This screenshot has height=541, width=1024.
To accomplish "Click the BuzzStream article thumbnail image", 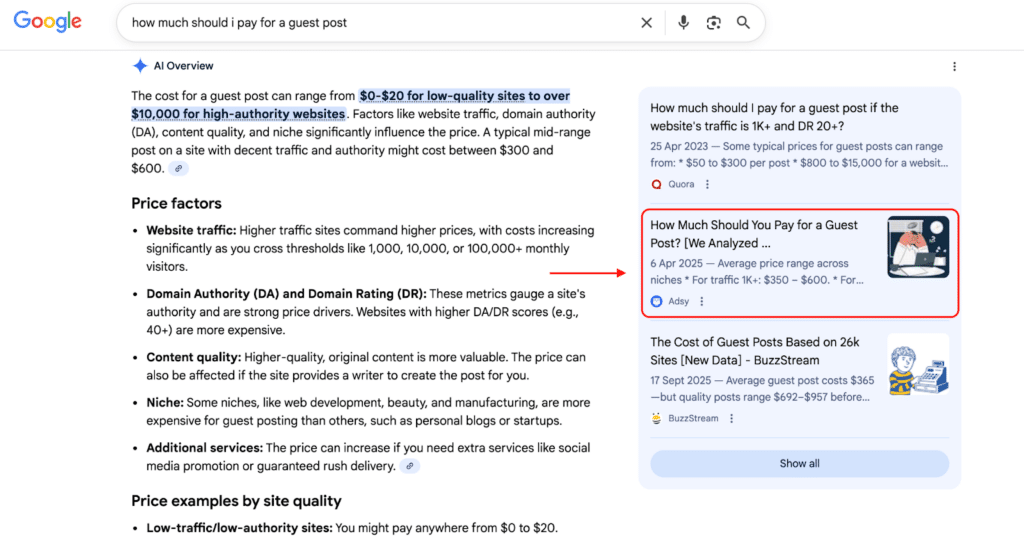I will [x=918, y=364].
